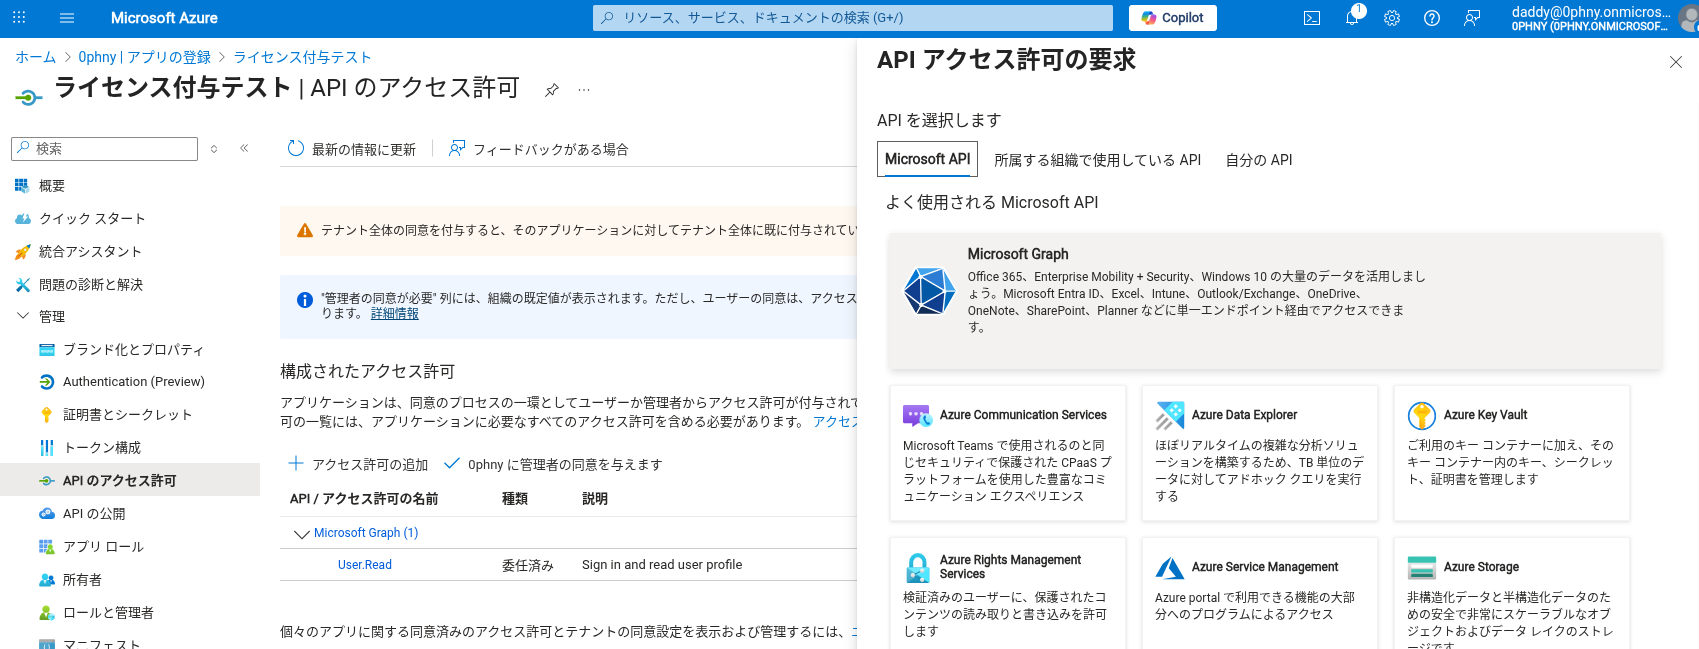Open Copilot from the header
This screenshot has width=1699, height=649.
[x=1172, y=18]
